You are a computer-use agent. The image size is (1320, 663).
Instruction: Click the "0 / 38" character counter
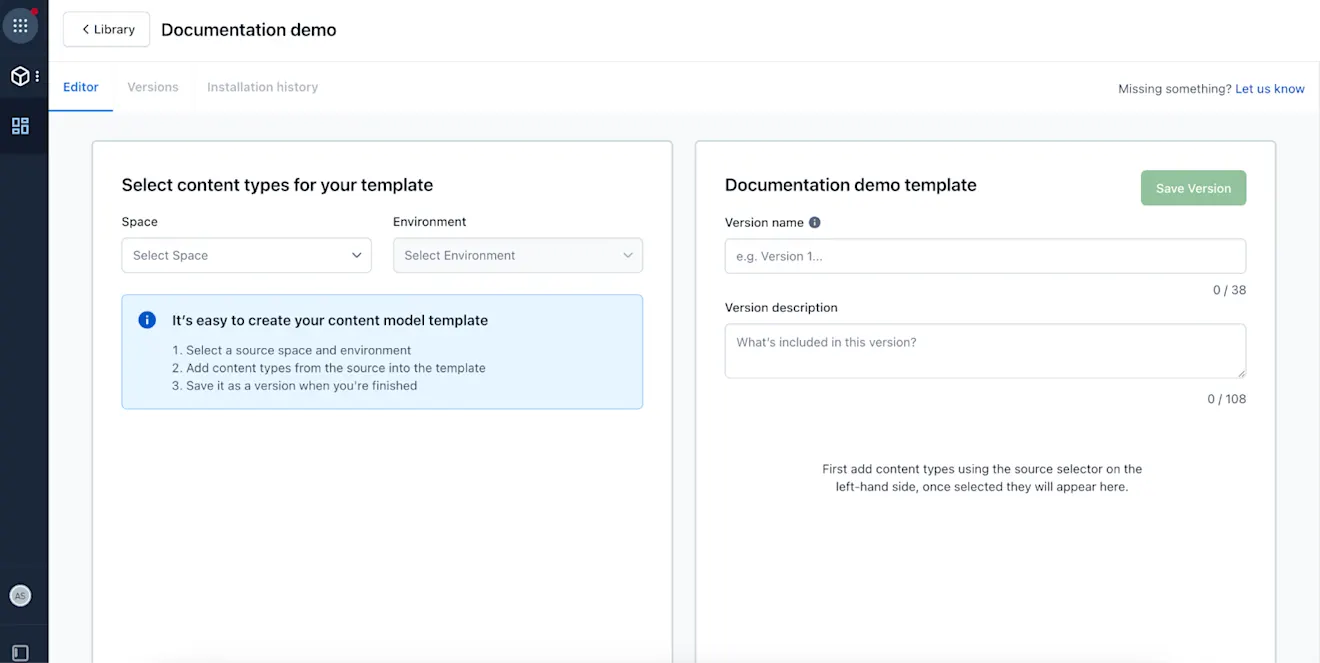click(1229, 290)
